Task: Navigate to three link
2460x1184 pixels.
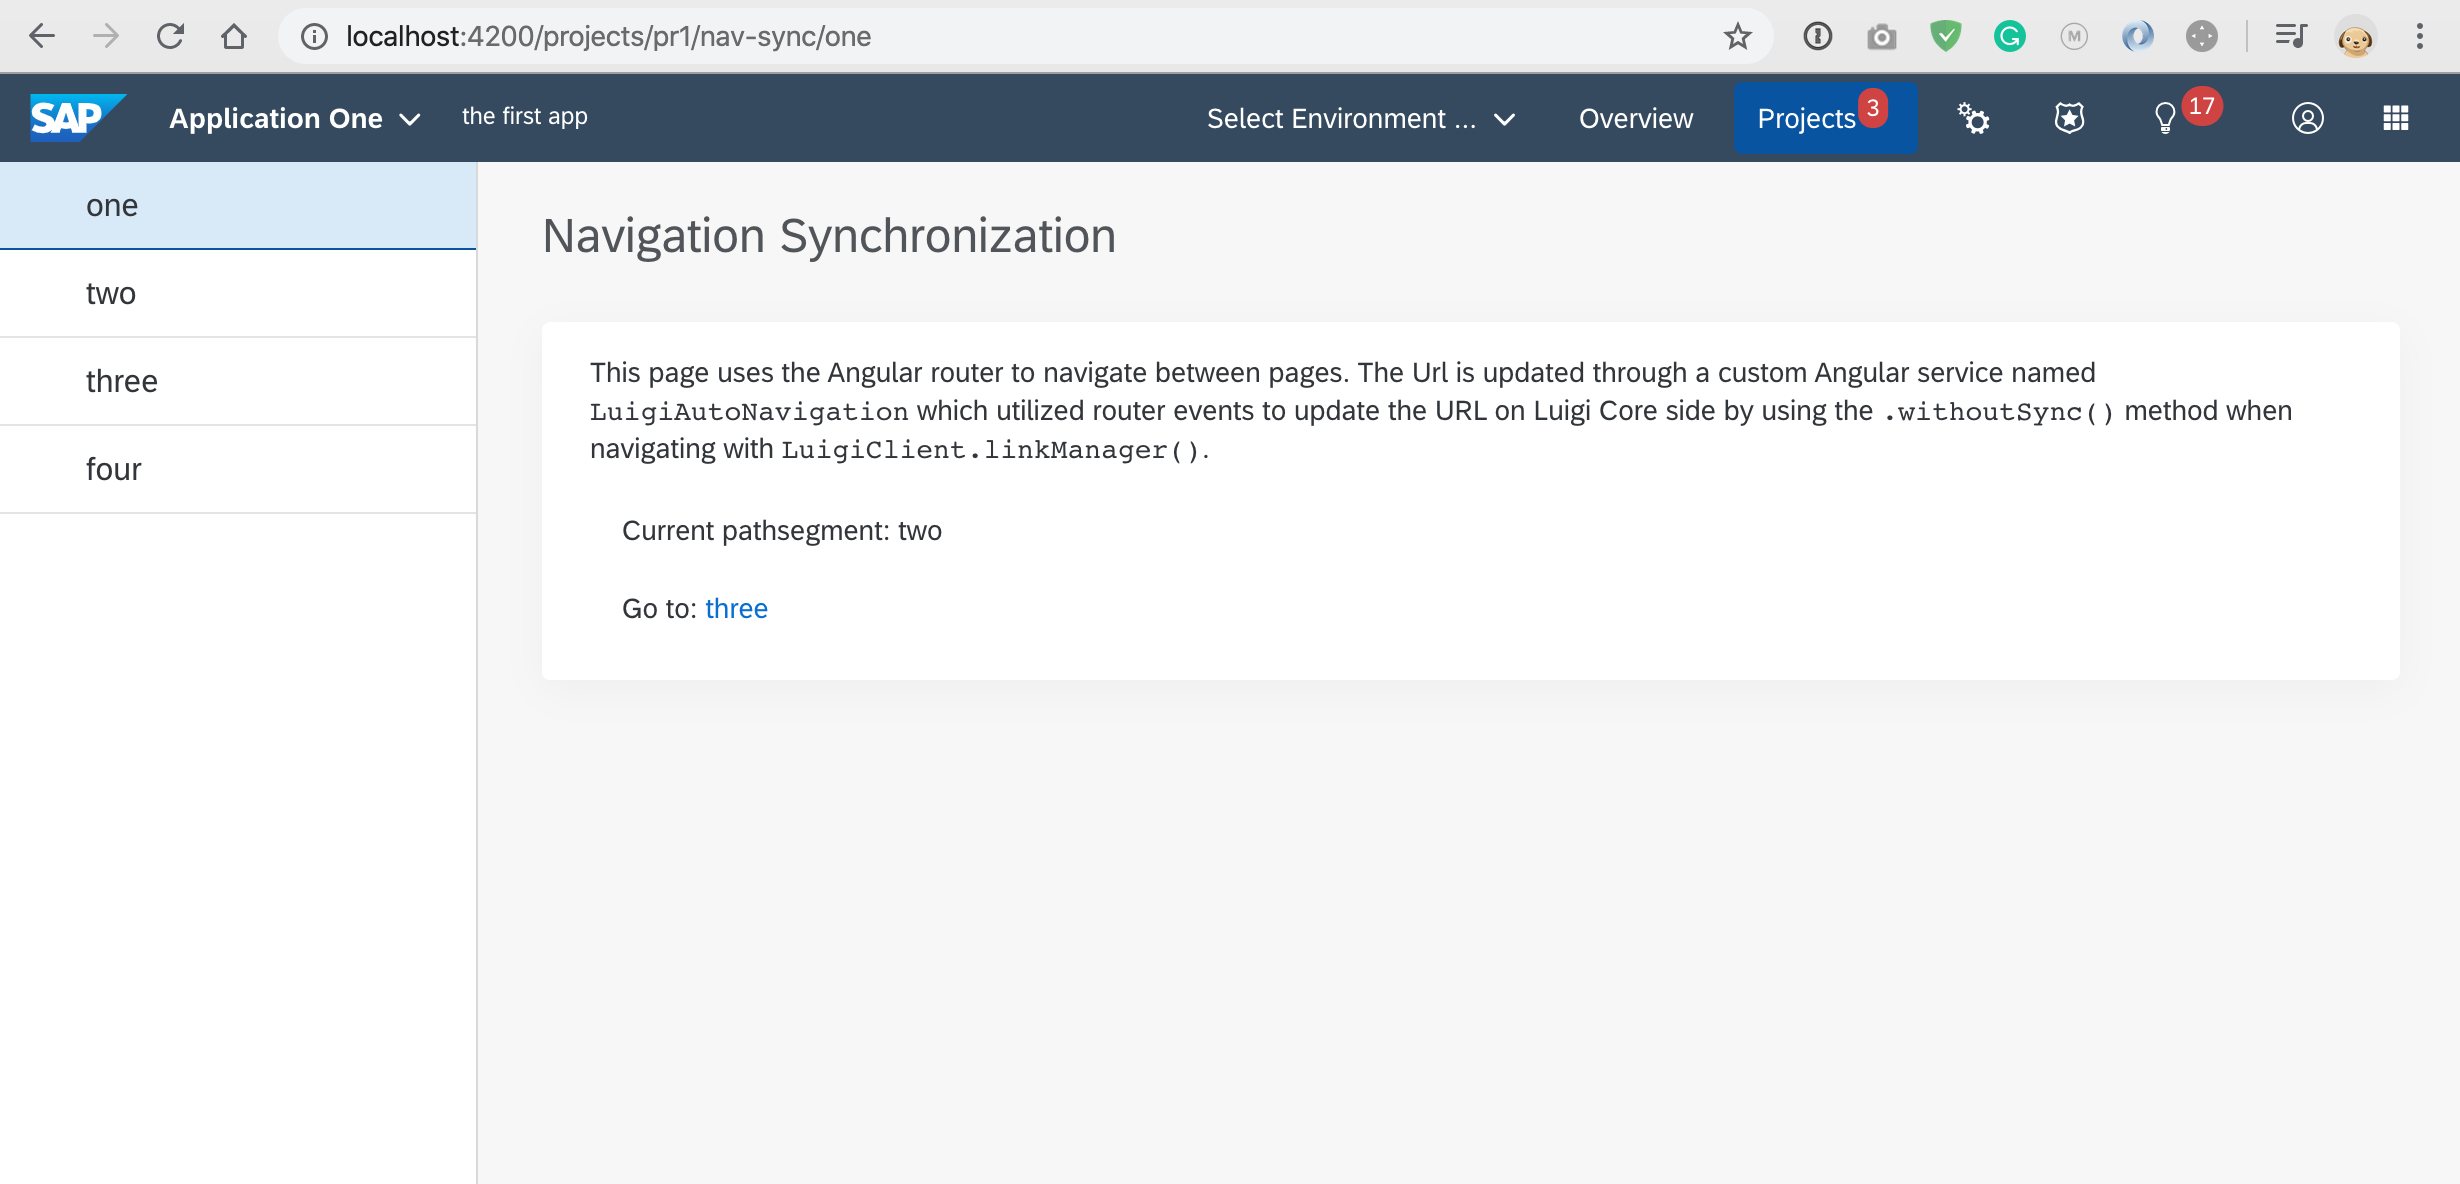Action: (x=733, y=608)
